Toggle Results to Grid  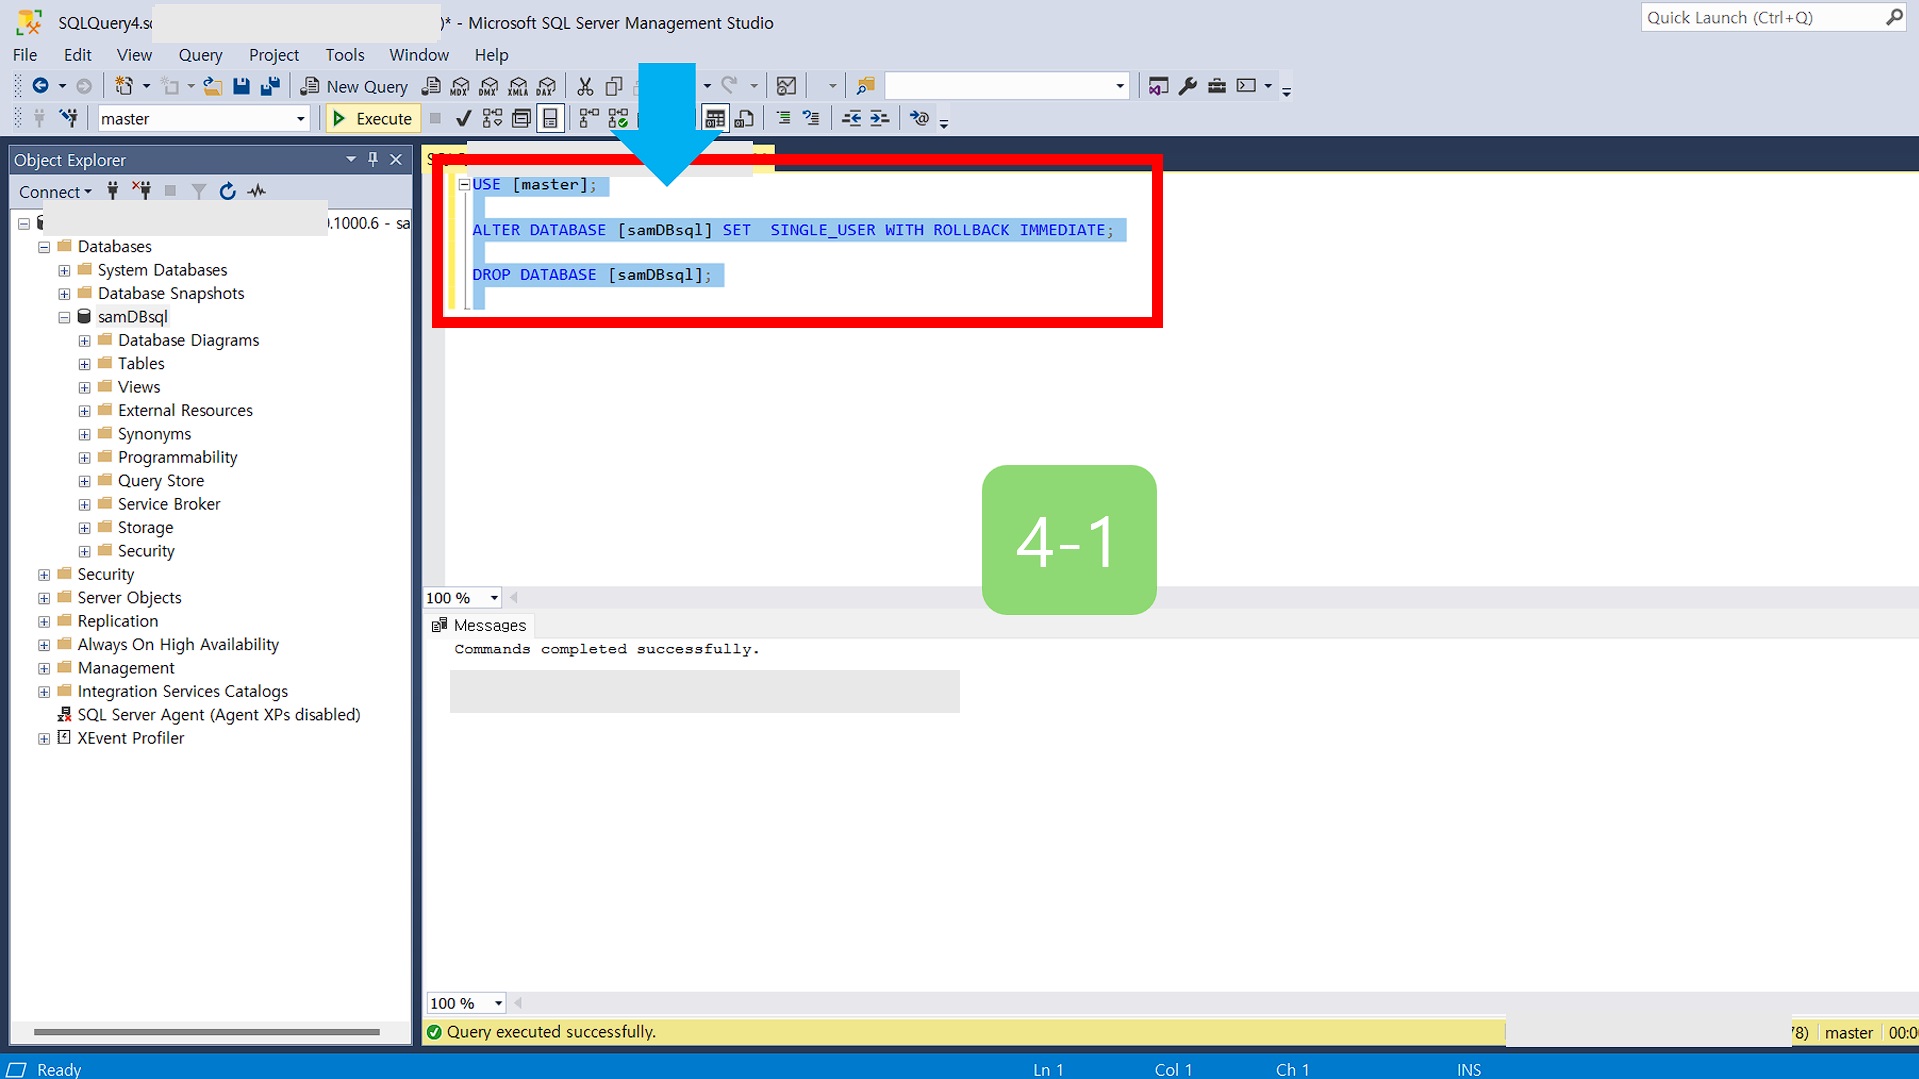coord(715,119)
